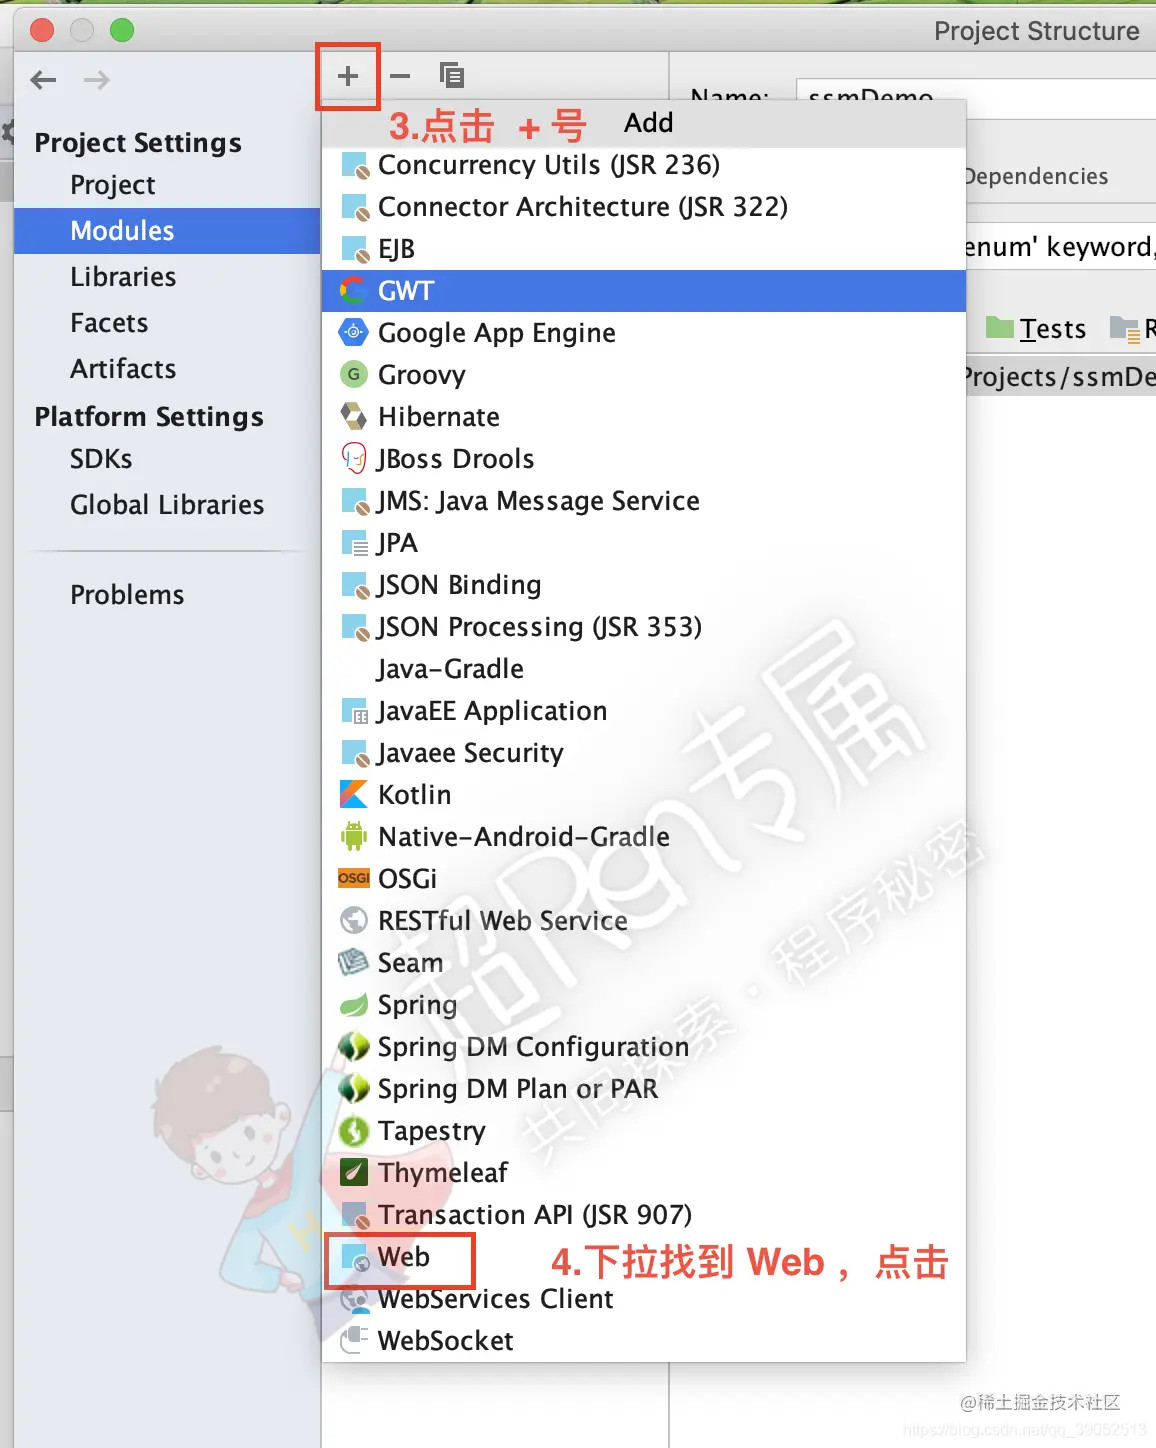This screenshot has width=1156, height=1448.
Task: Select Java-Gradle from Add menu
Action: (644, 669)
